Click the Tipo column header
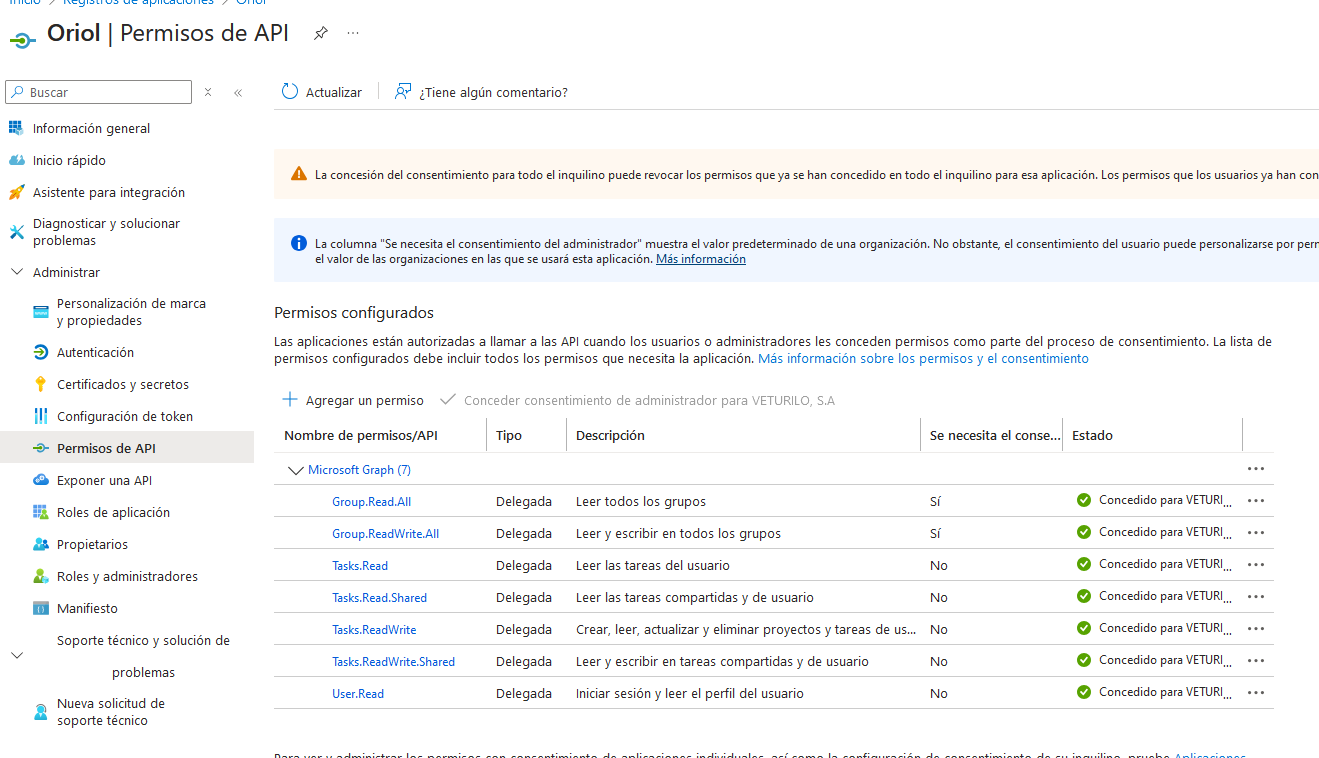The image size is (1319, 758). 509,435
